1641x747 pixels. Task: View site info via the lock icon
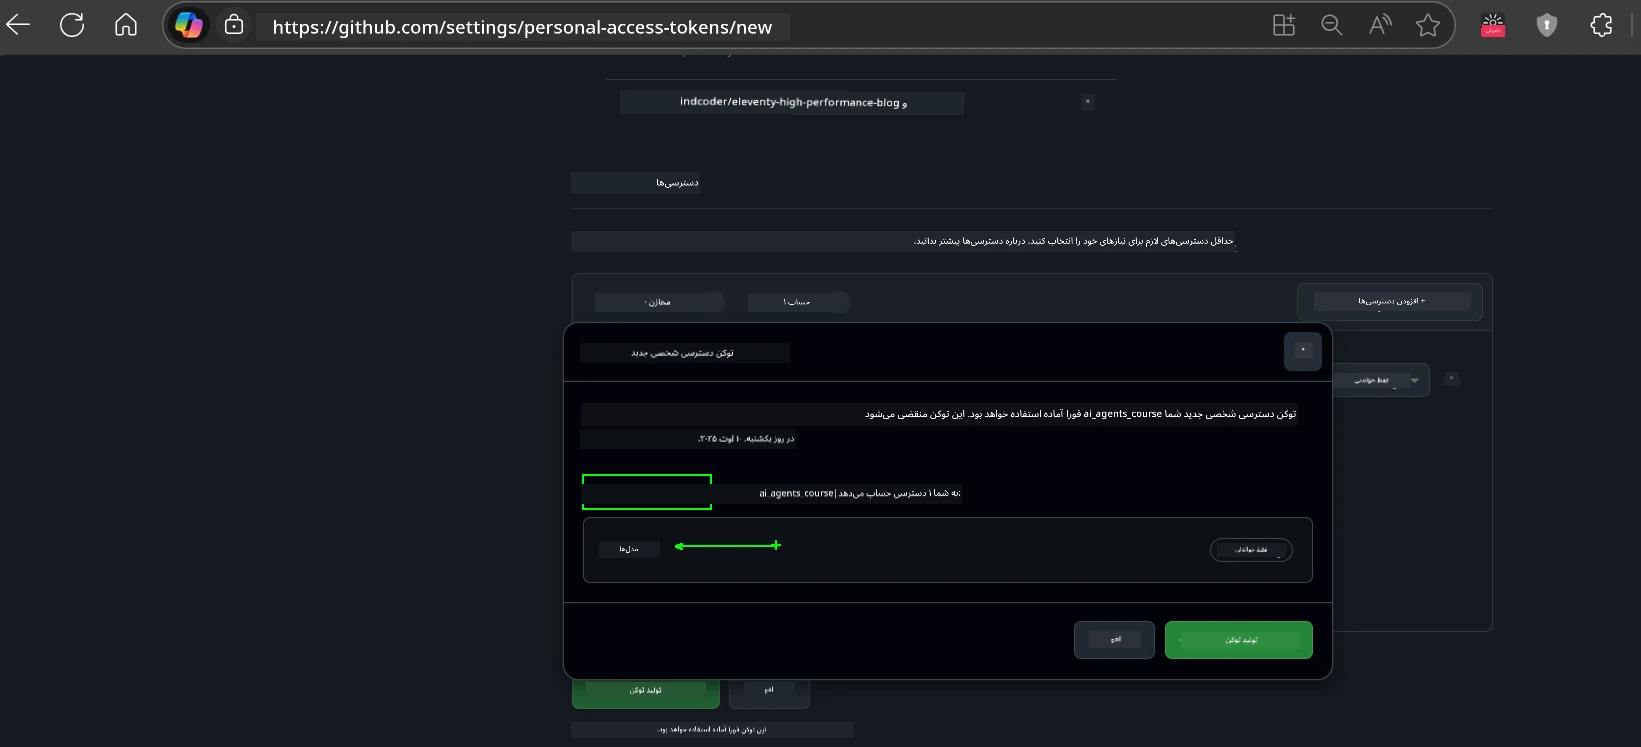coord(234,25)
